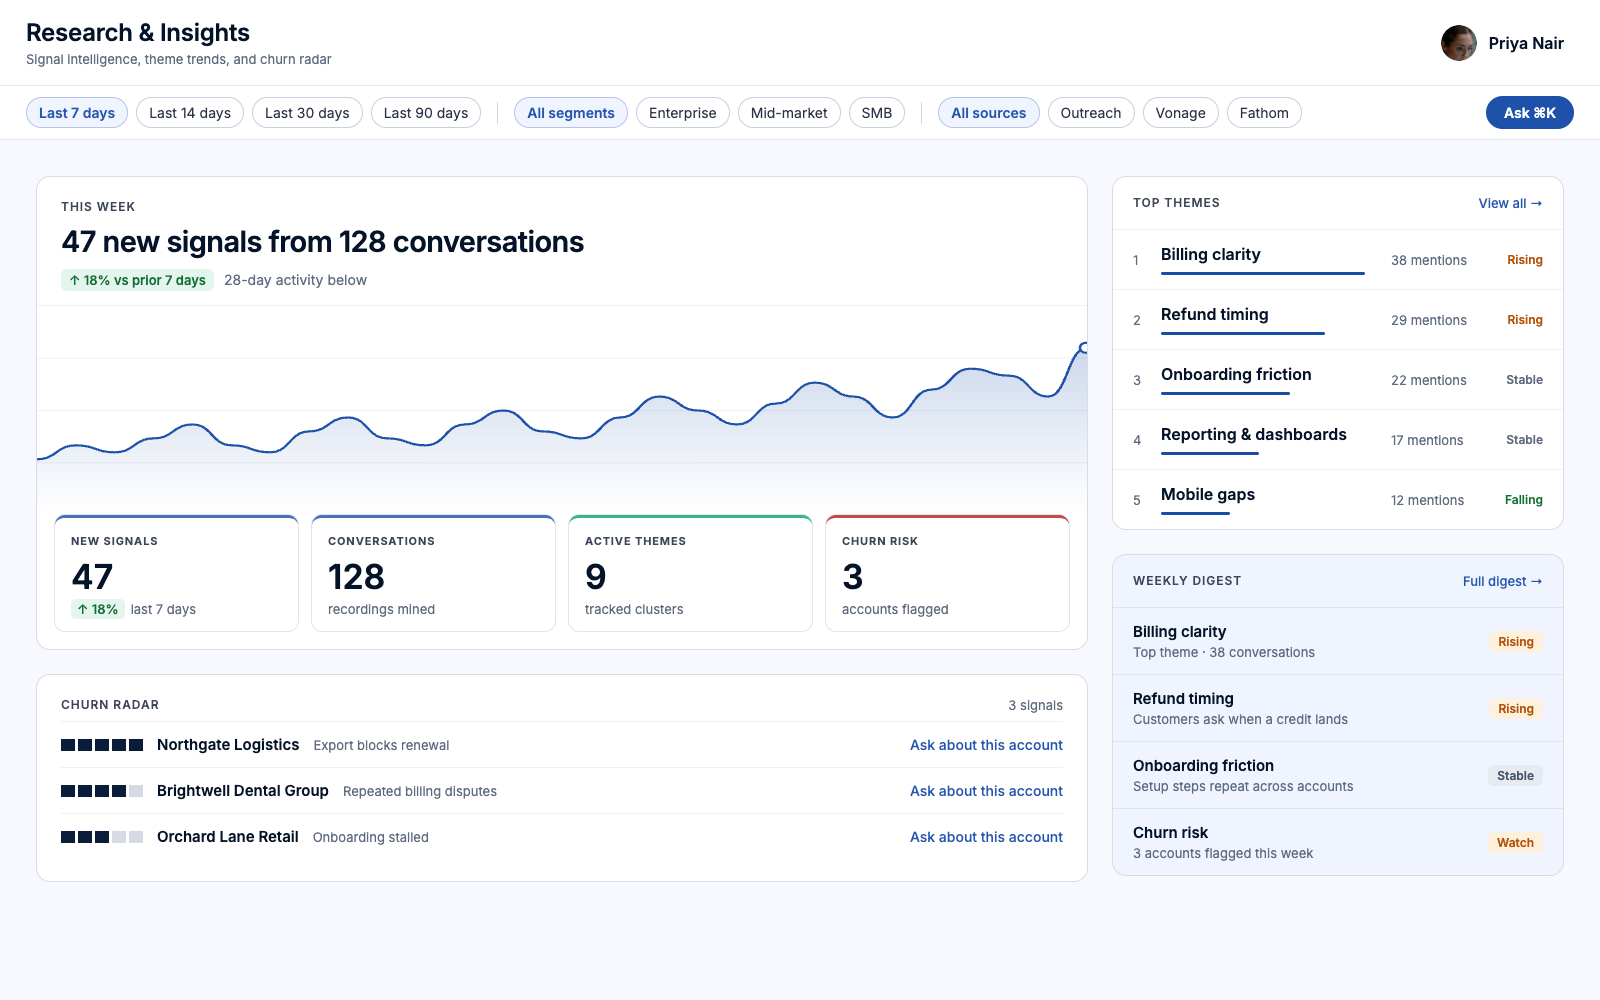Click the latest data point on chart
This screenshot has height=1000, width=1600.
pos(1084,348)
